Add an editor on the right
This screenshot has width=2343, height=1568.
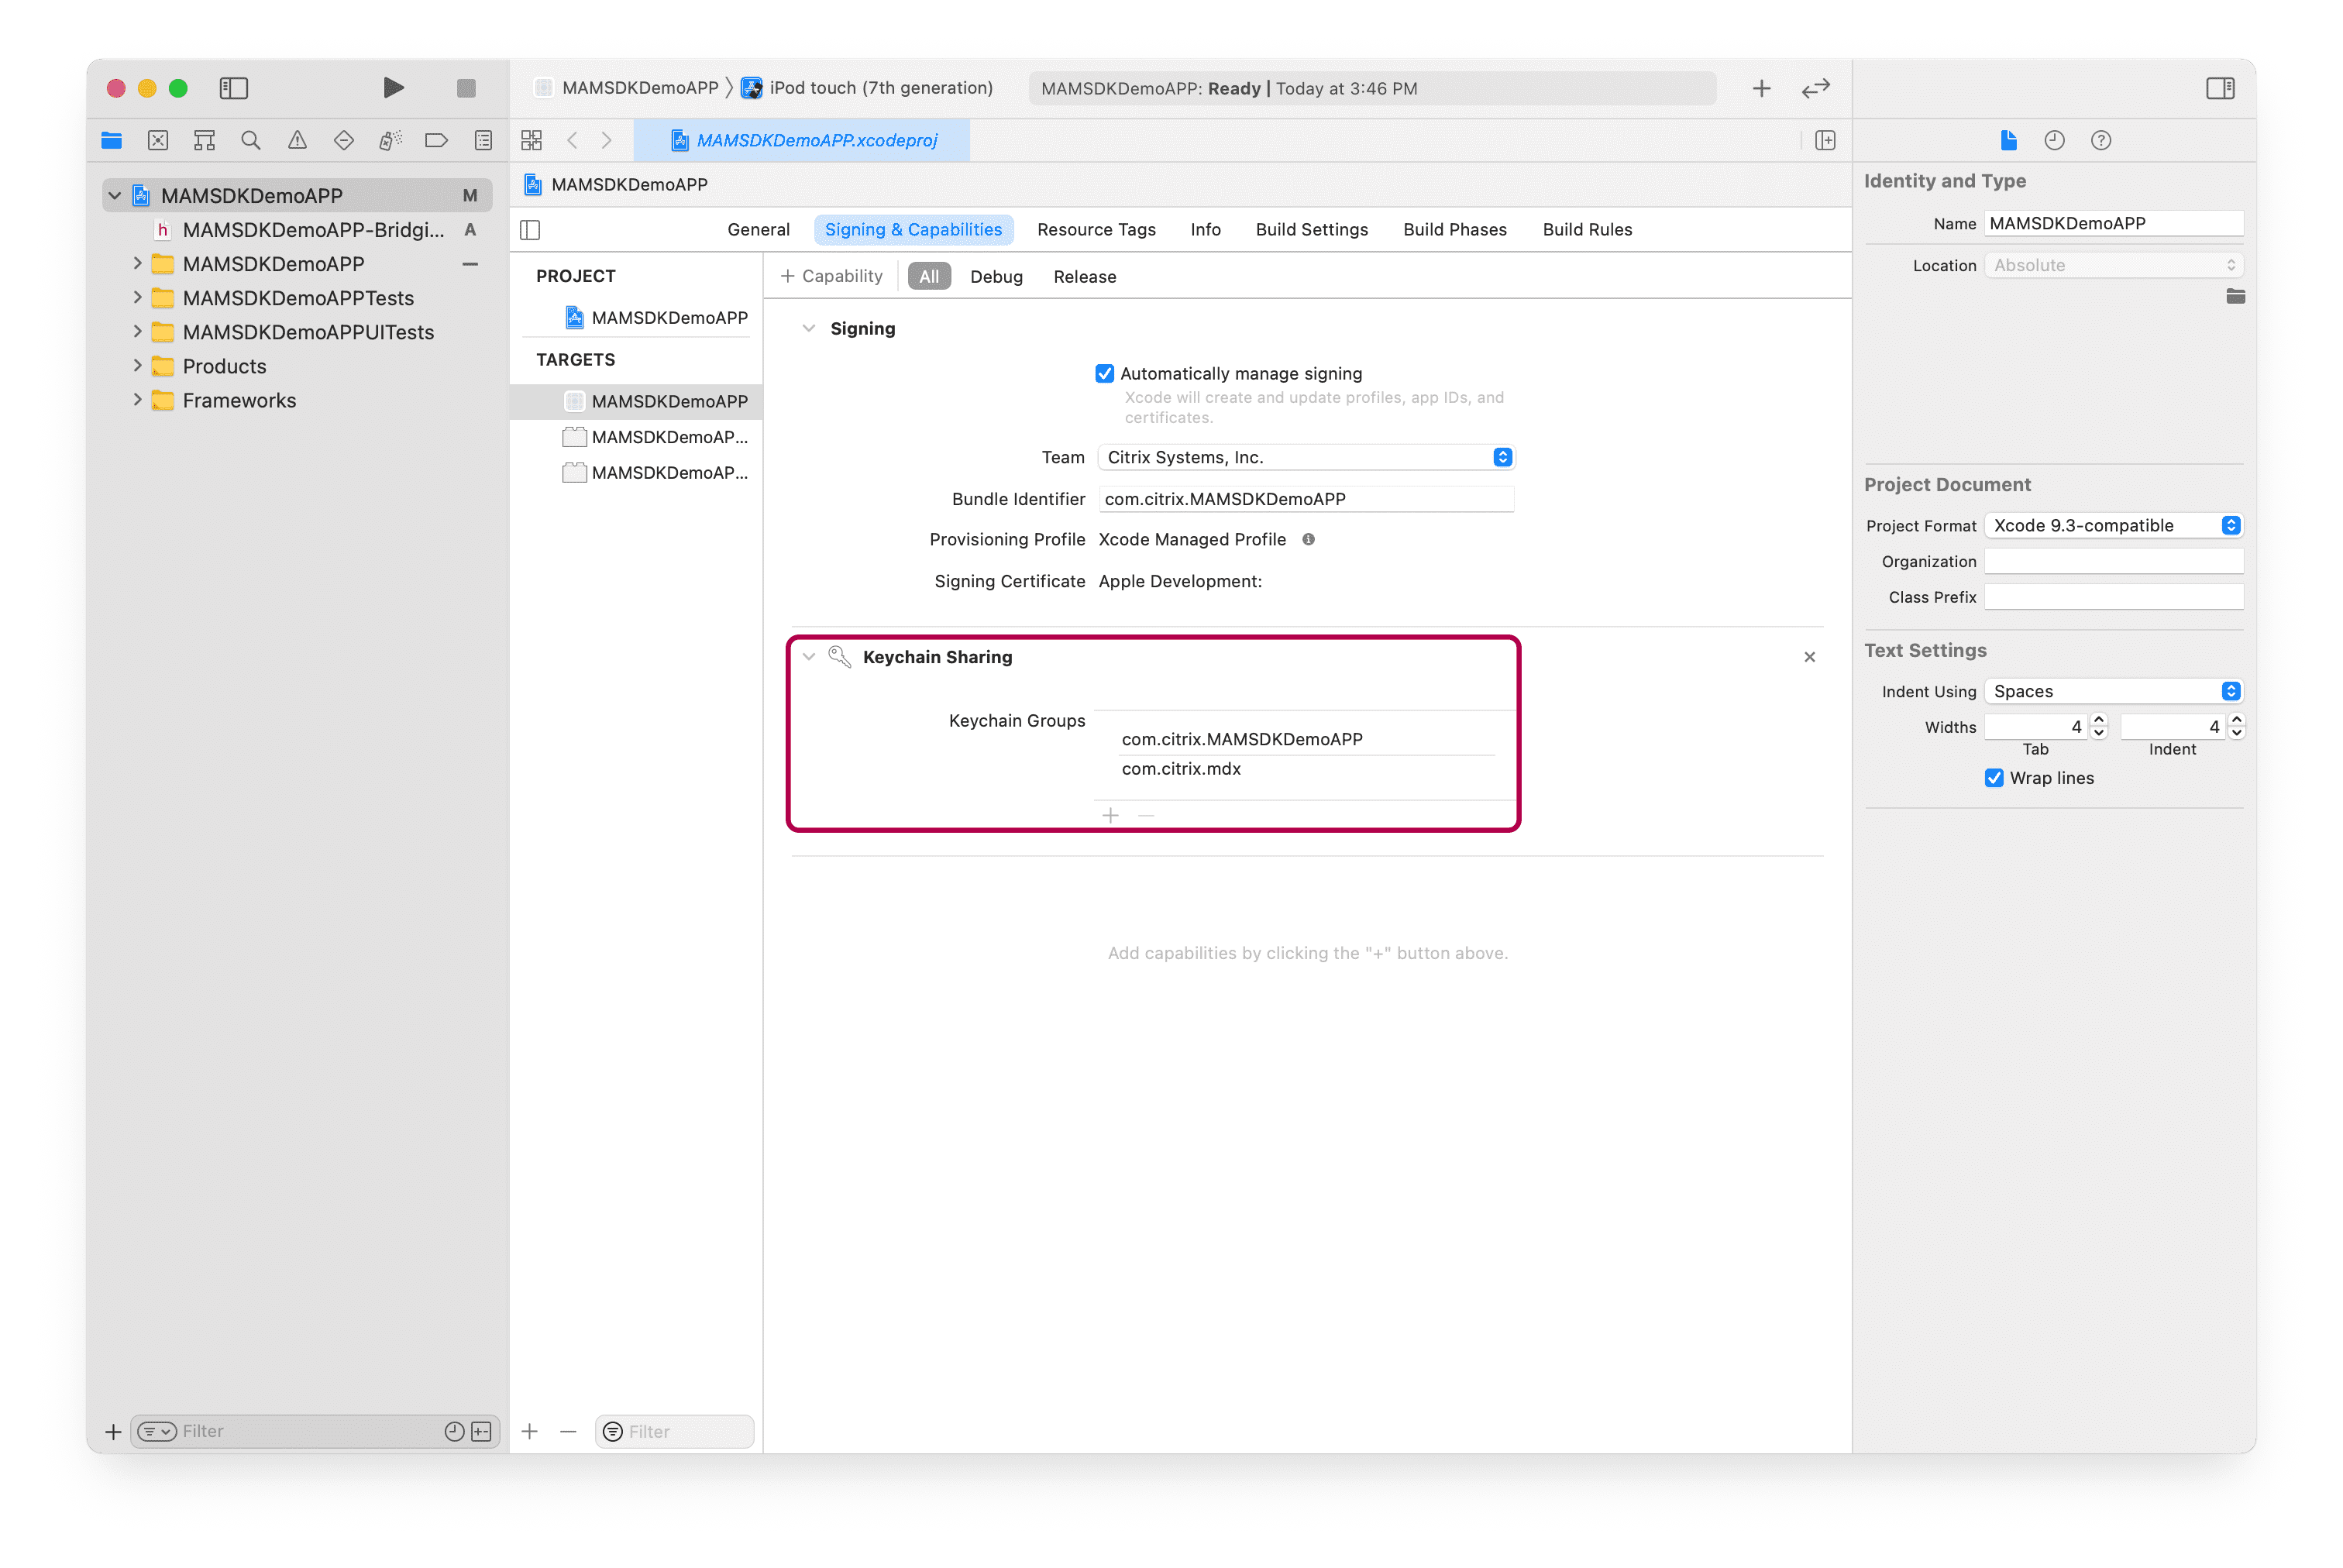[1825, 141]
